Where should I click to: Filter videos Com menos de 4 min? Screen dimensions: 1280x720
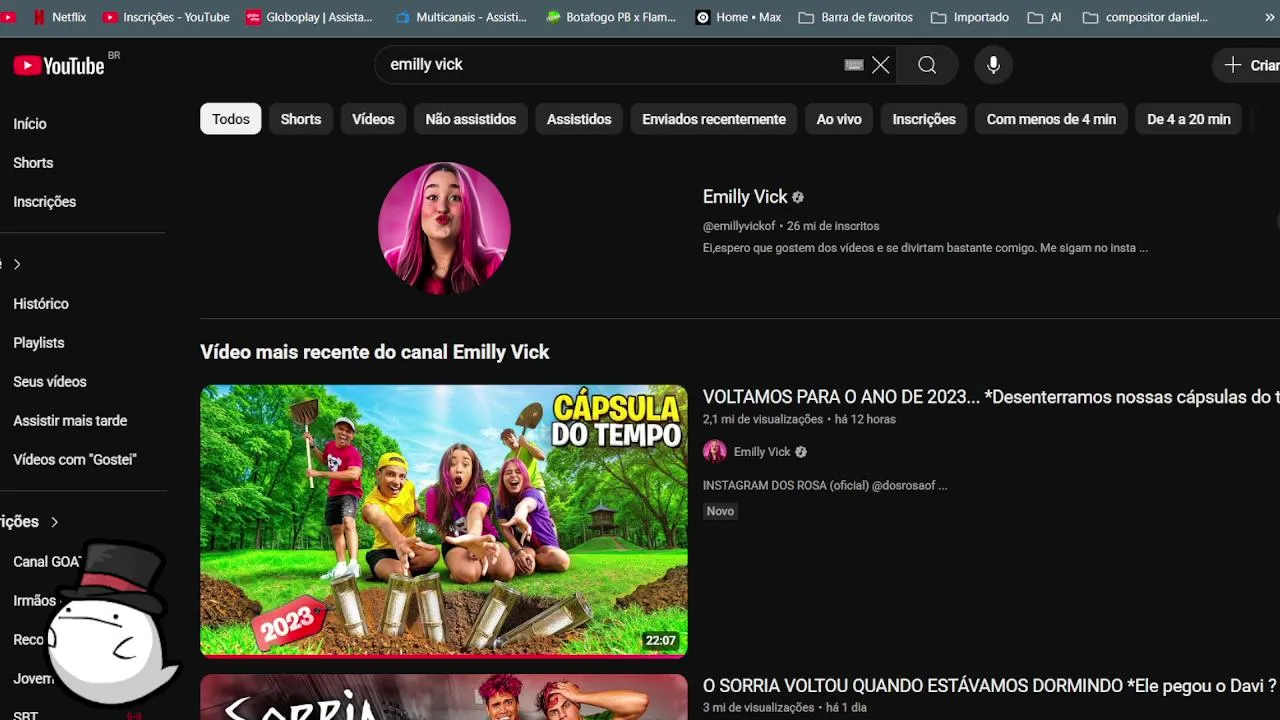pos(1051,119)
